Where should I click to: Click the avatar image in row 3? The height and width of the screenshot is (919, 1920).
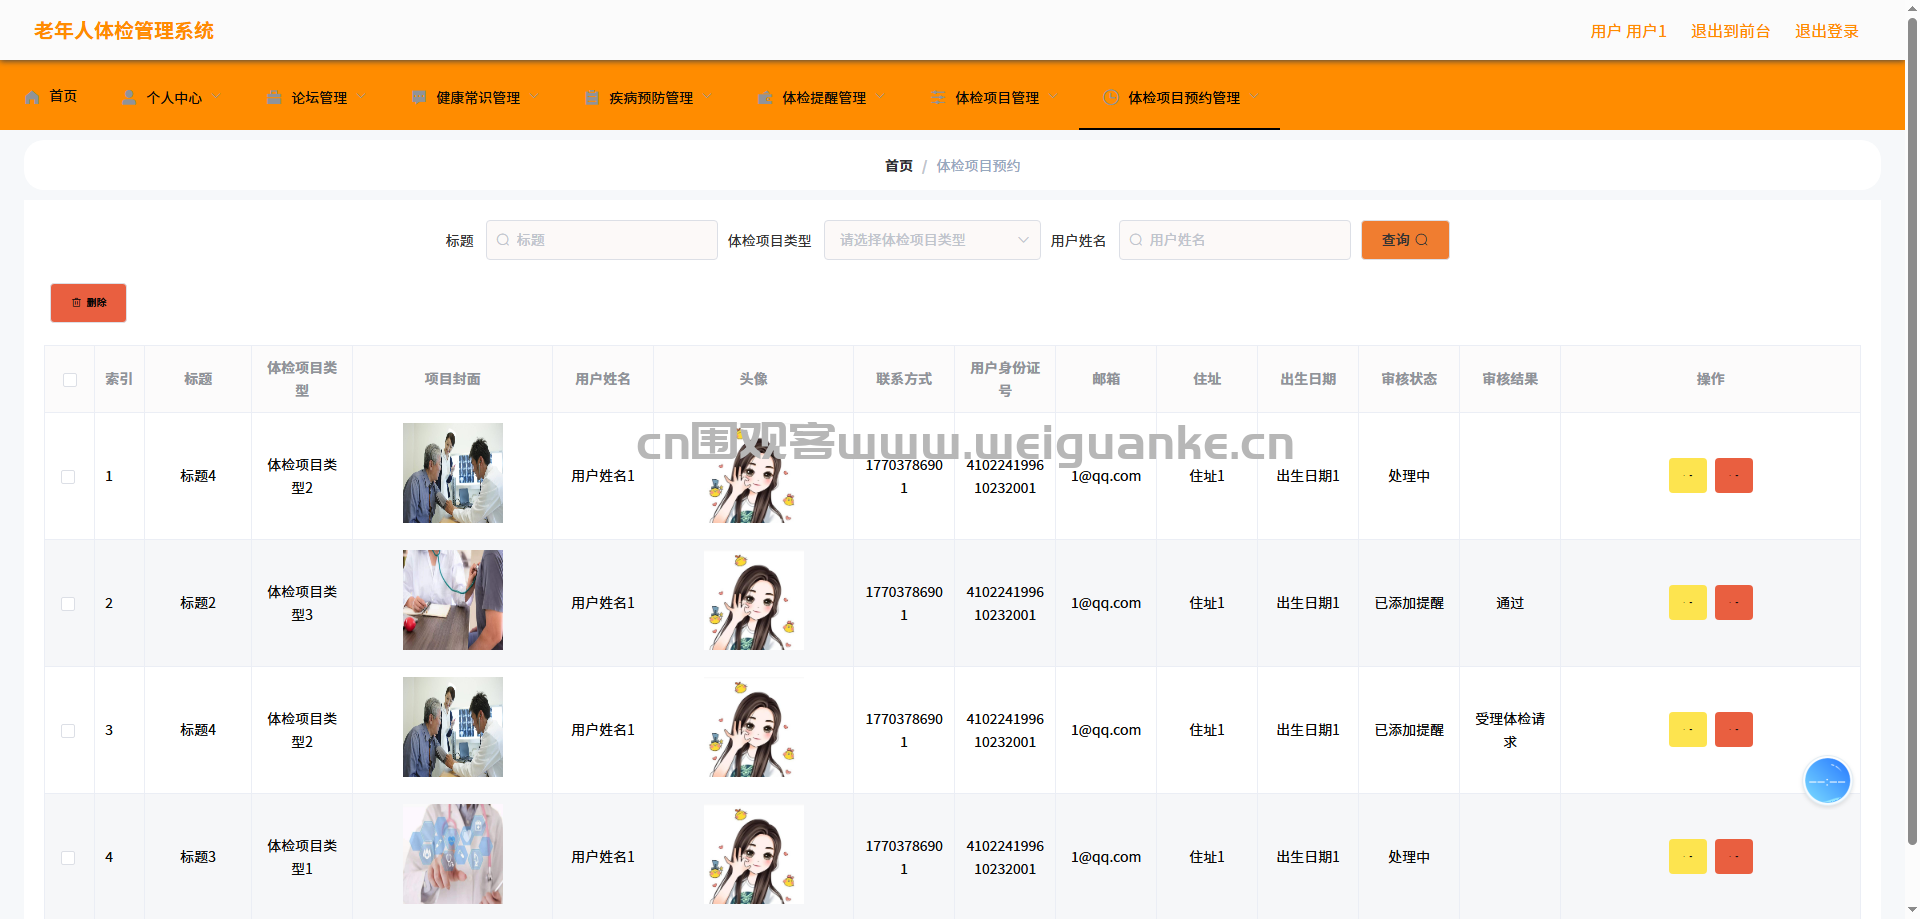pyautogui.click(x=754, y=727)
